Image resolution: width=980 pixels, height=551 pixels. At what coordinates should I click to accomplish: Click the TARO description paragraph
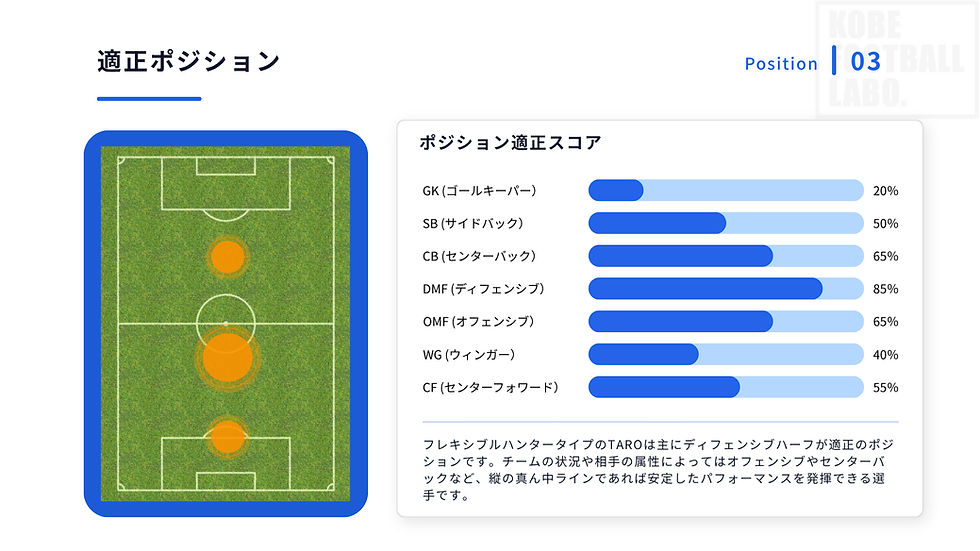[x=658, y=470]
